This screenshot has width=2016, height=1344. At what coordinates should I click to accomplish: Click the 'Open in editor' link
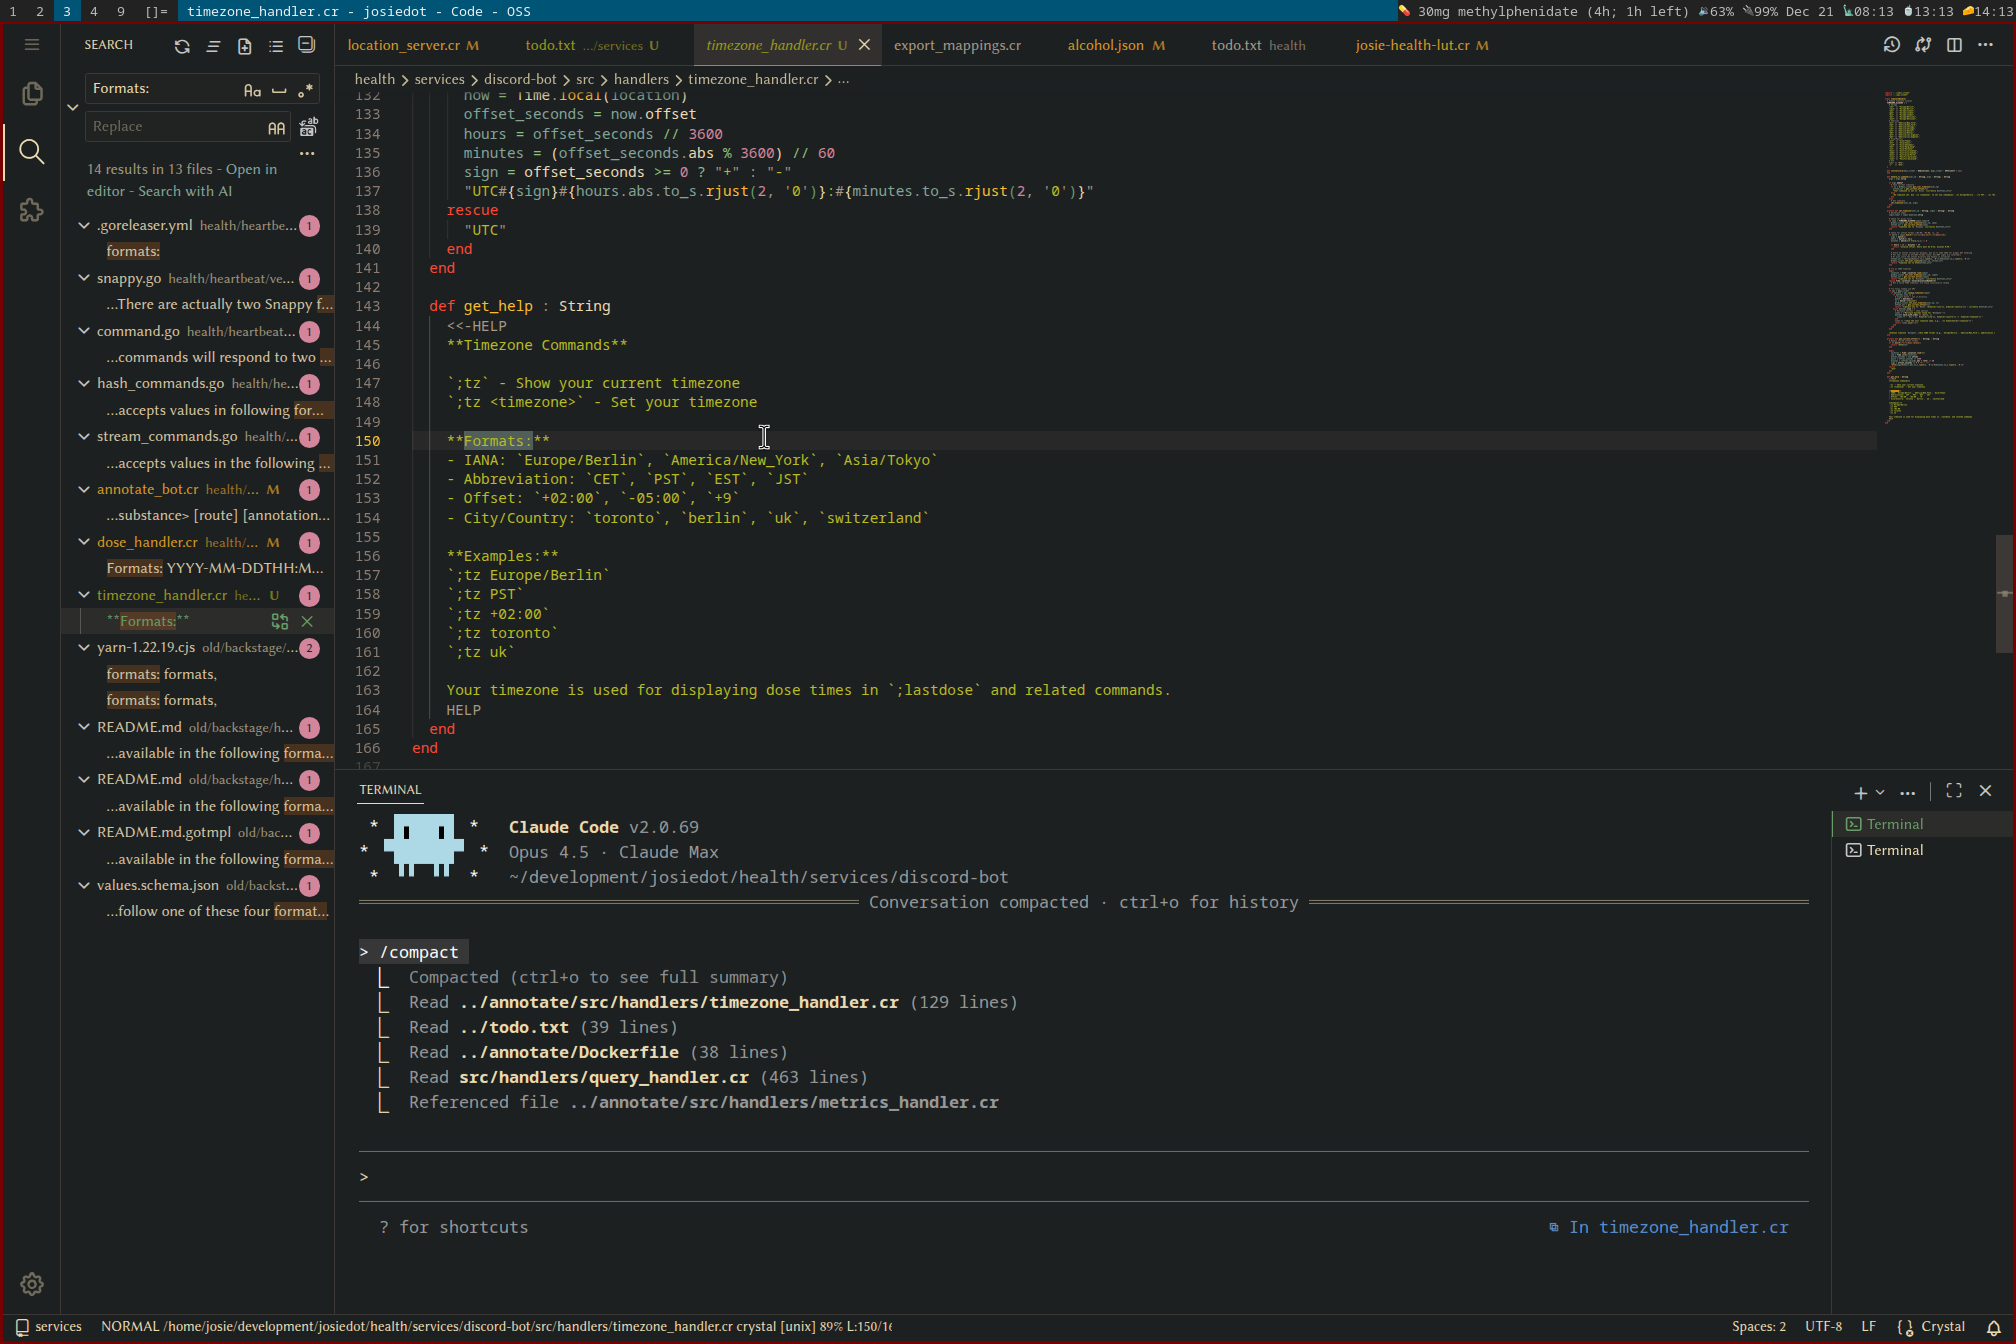click(x=251, y=169)
